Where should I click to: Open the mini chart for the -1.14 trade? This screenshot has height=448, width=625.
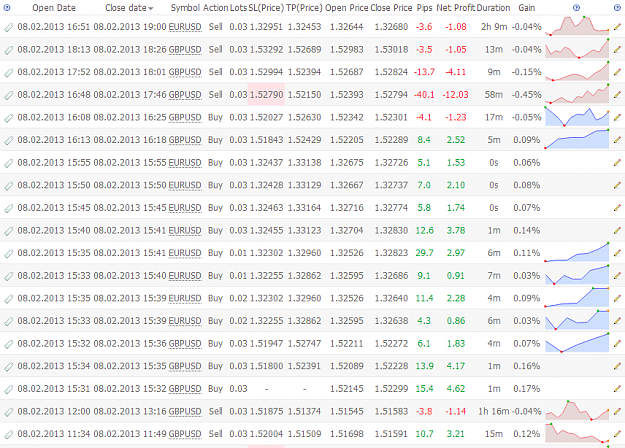coord(577,411)
